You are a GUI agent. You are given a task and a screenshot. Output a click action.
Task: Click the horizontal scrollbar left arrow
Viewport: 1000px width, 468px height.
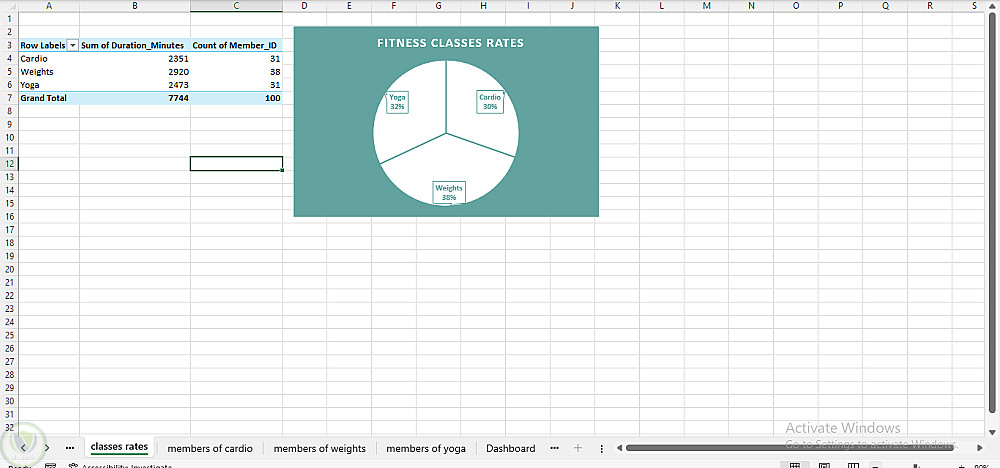(619, 448)
